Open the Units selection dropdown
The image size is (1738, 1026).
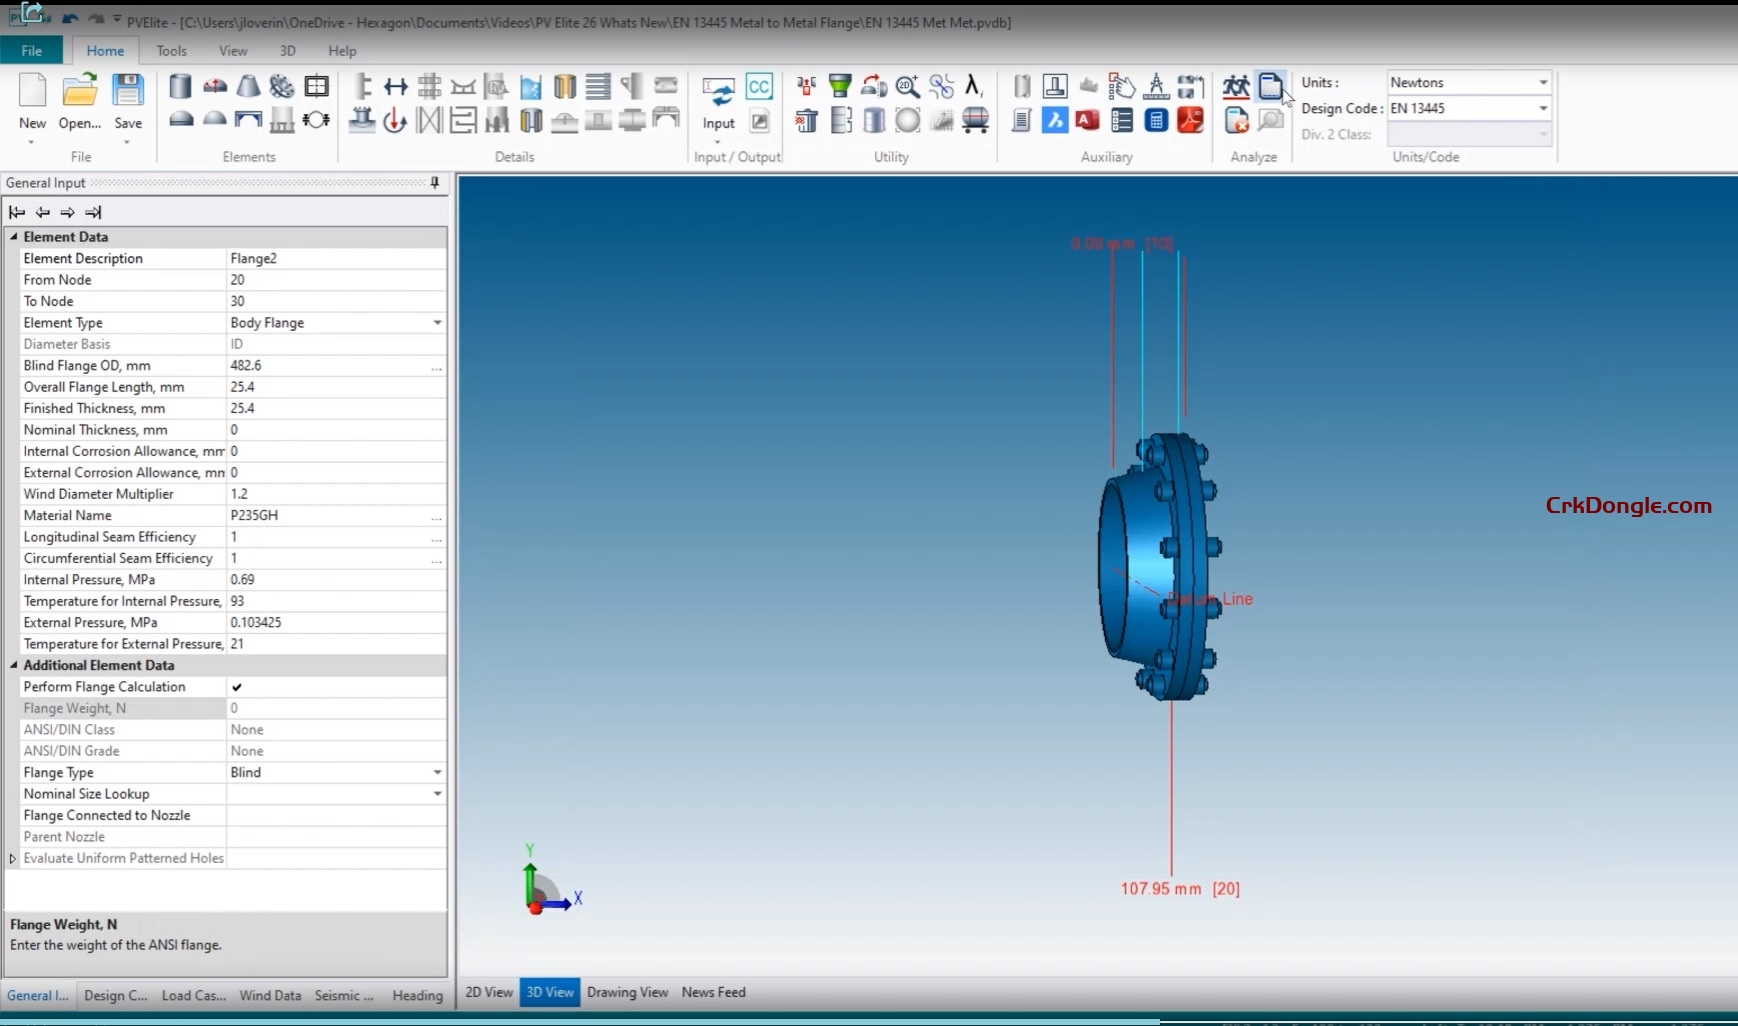1543,82
